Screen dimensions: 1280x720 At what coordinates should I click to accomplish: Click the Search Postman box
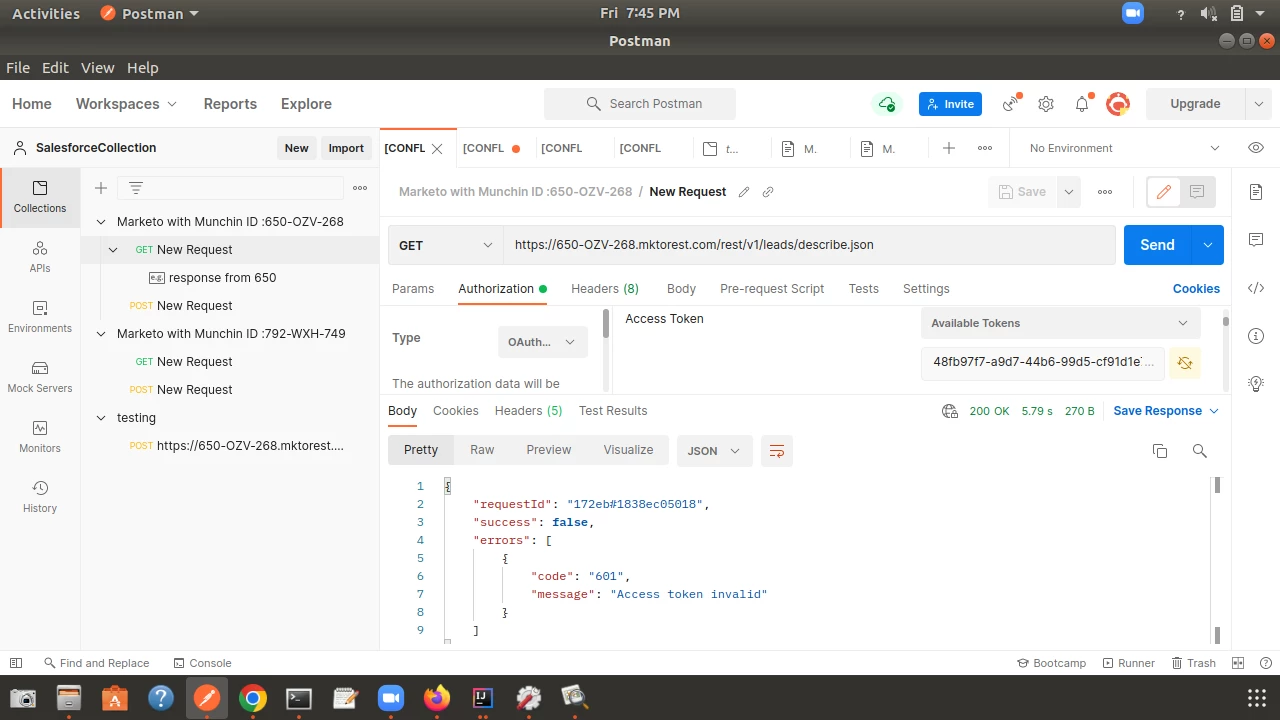[x=640, y=104]
